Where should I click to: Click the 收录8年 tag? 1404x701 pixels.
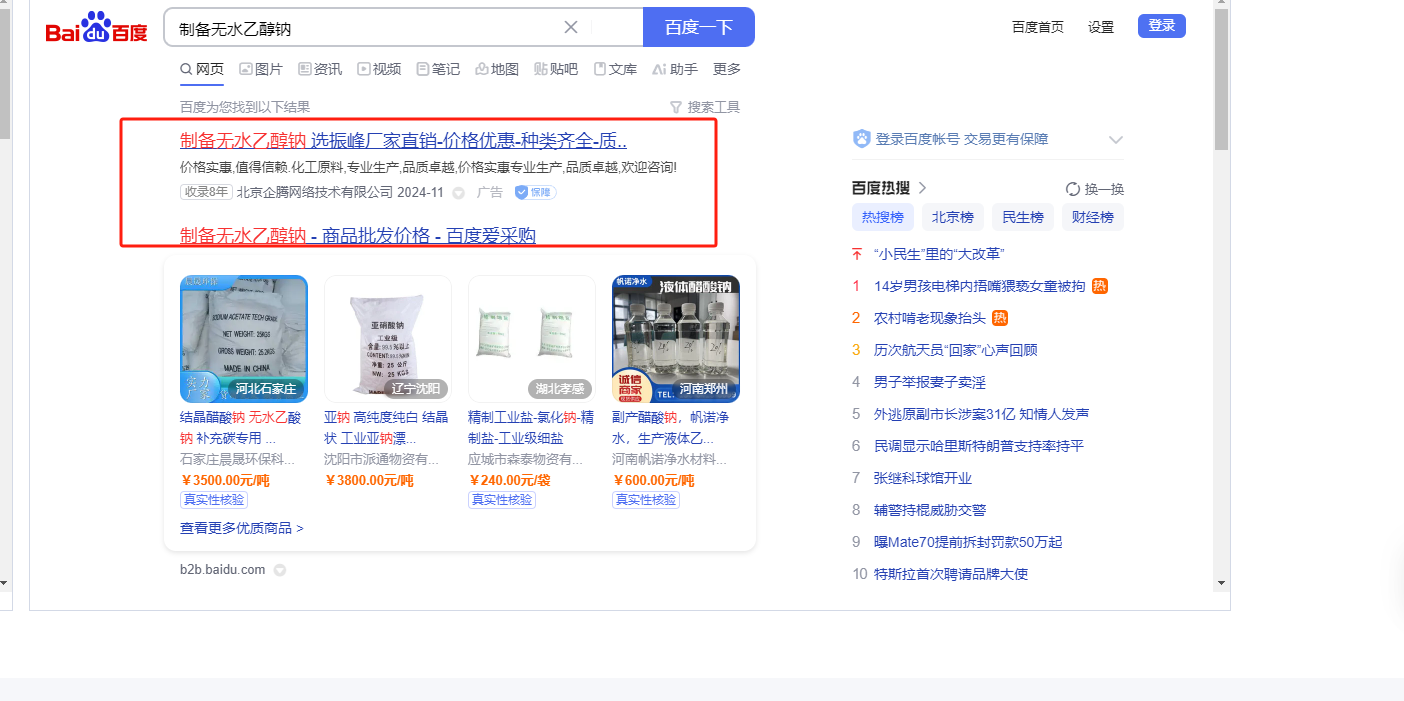pyautogui.click(x=206, y=192)
